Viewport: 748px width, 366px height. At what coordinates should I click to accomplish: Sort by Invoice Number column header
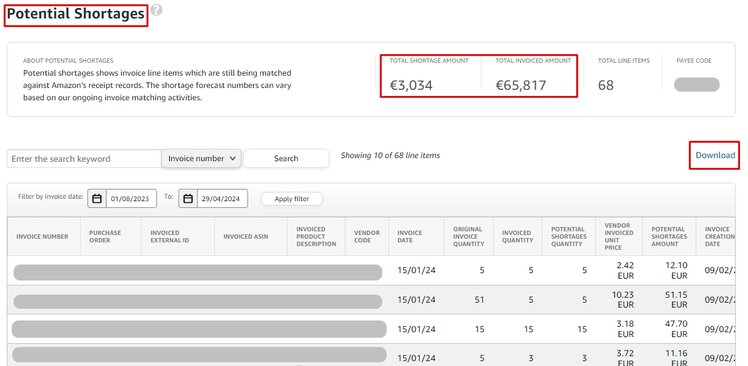coord(44,237)
